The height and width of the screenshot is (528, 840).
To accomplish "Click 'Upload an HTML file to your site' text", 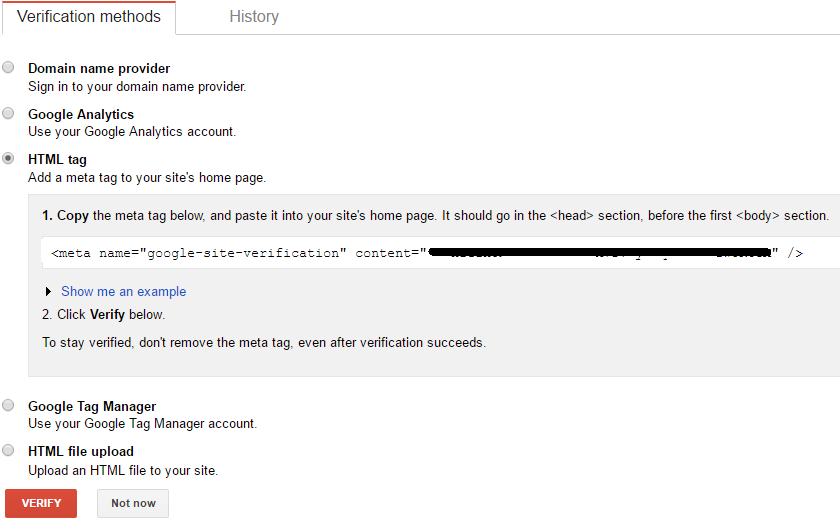I will [x=123, y=470].
